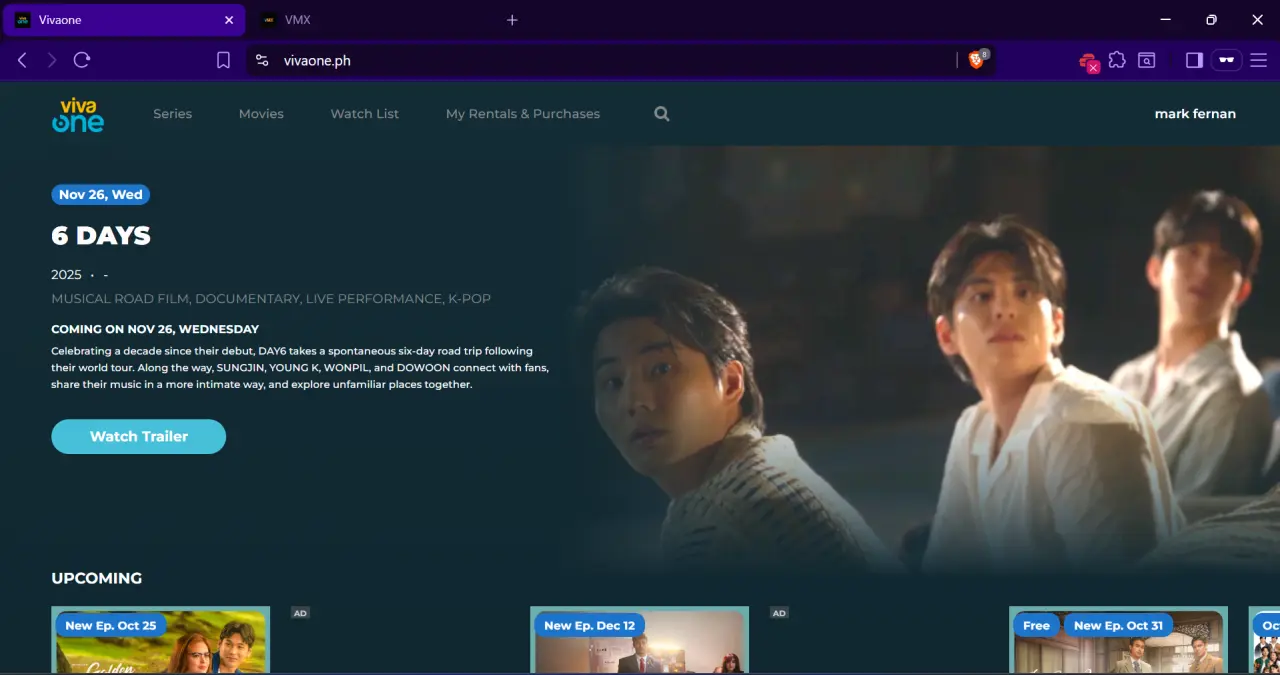Click the browser forward arrow

(x=52, y=60)
